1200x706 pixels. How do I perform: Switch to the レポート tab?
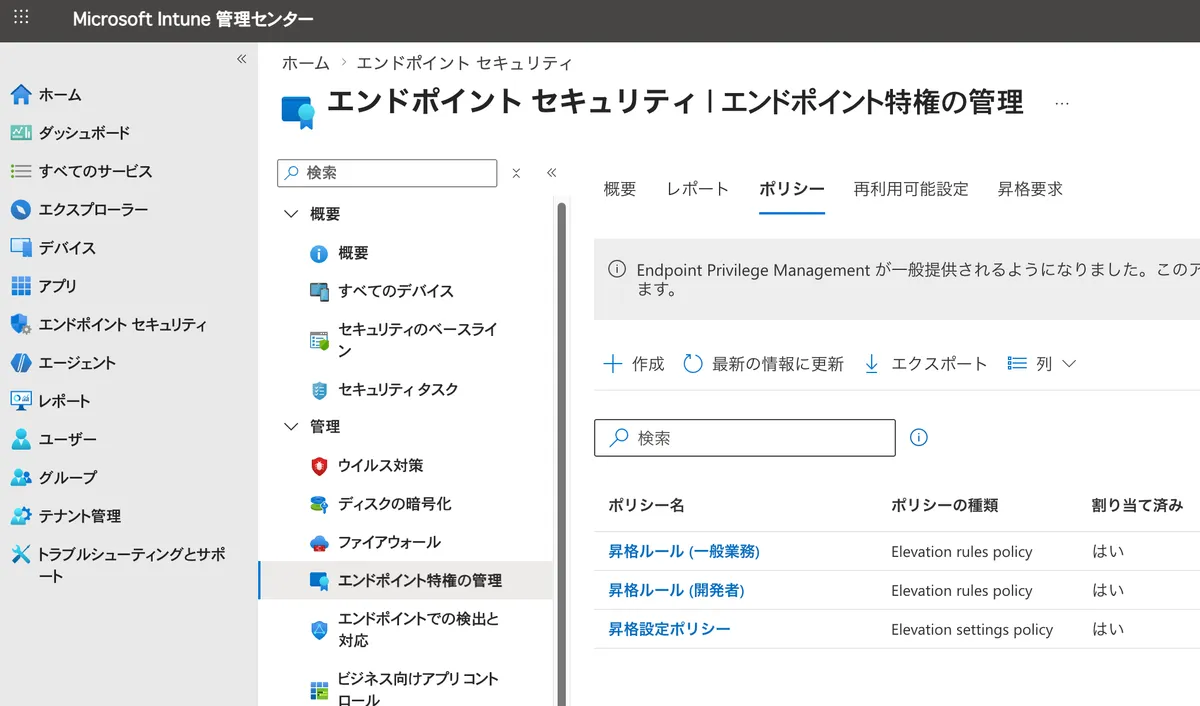(x=697, y=189)
